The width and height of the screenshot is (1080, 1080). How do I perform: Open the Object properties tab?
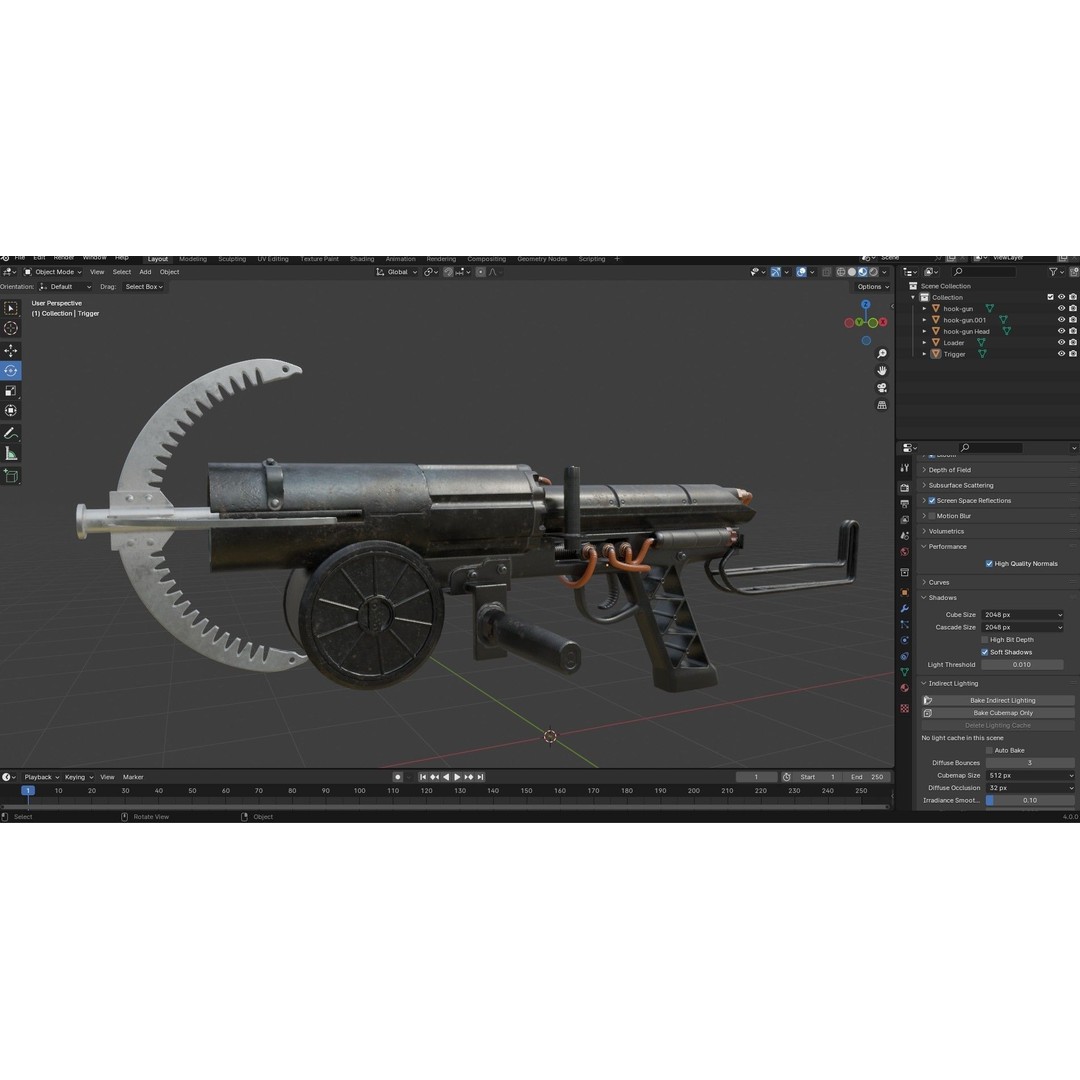click(x=904, y=592)
